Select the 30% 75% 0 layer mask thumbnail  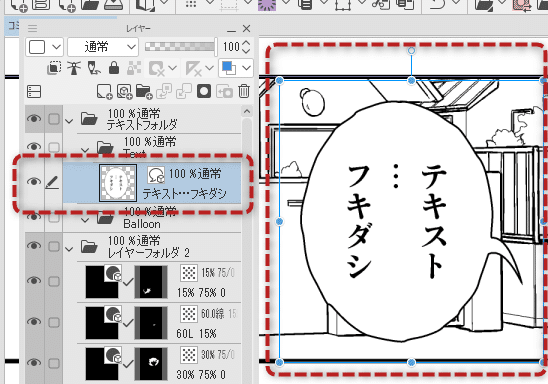[151, 364]
